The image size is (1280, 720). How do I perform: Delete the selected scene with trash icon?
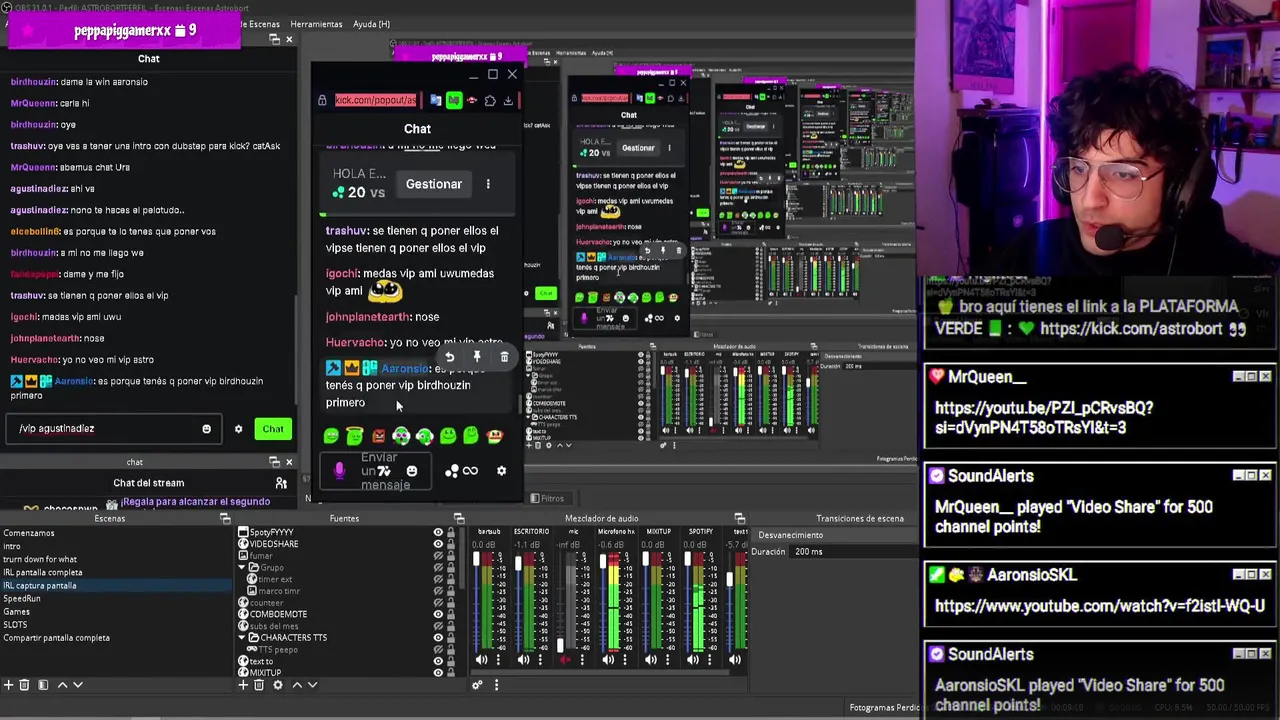tap(25, 685)
